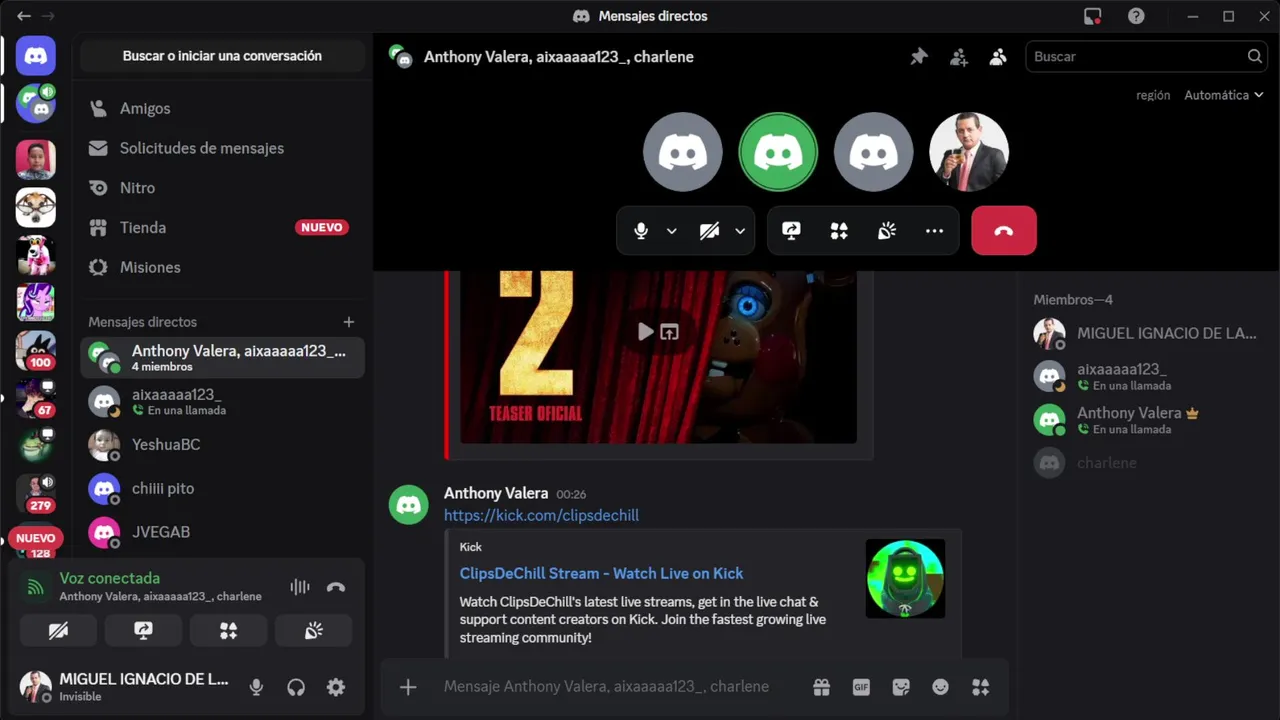Open more options ellipsis in call
The height and width of the screenshot is (720, 1280).
(x=934, y=231)
